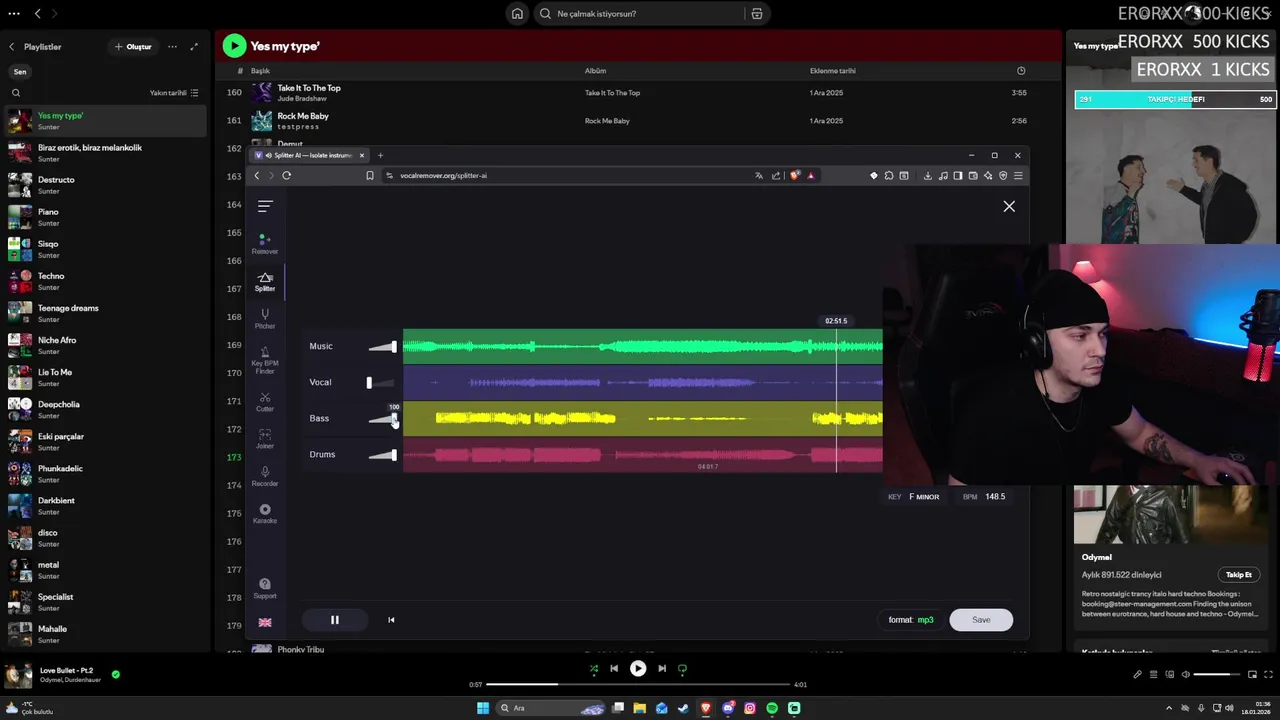Open Support in vocalremover sidebar

[x=265, y=588]
